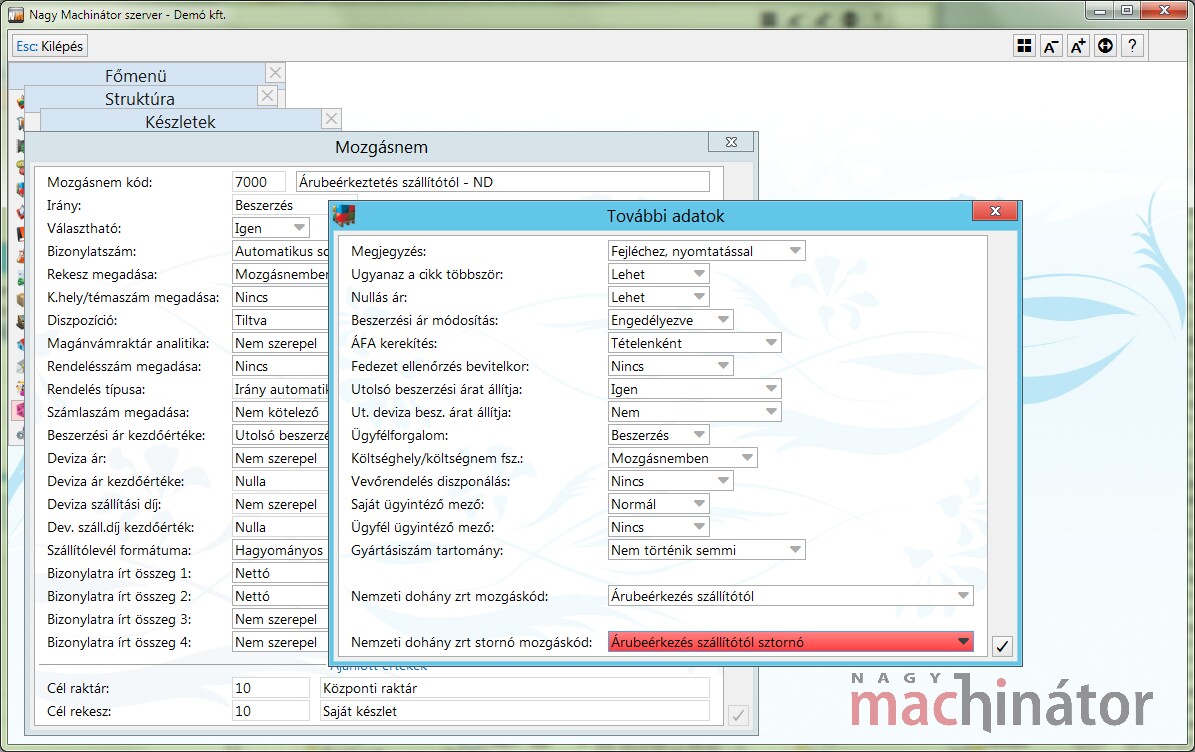
Task: Click the Rendelésszám megadása Nincs field
Action: pos(280,366)
